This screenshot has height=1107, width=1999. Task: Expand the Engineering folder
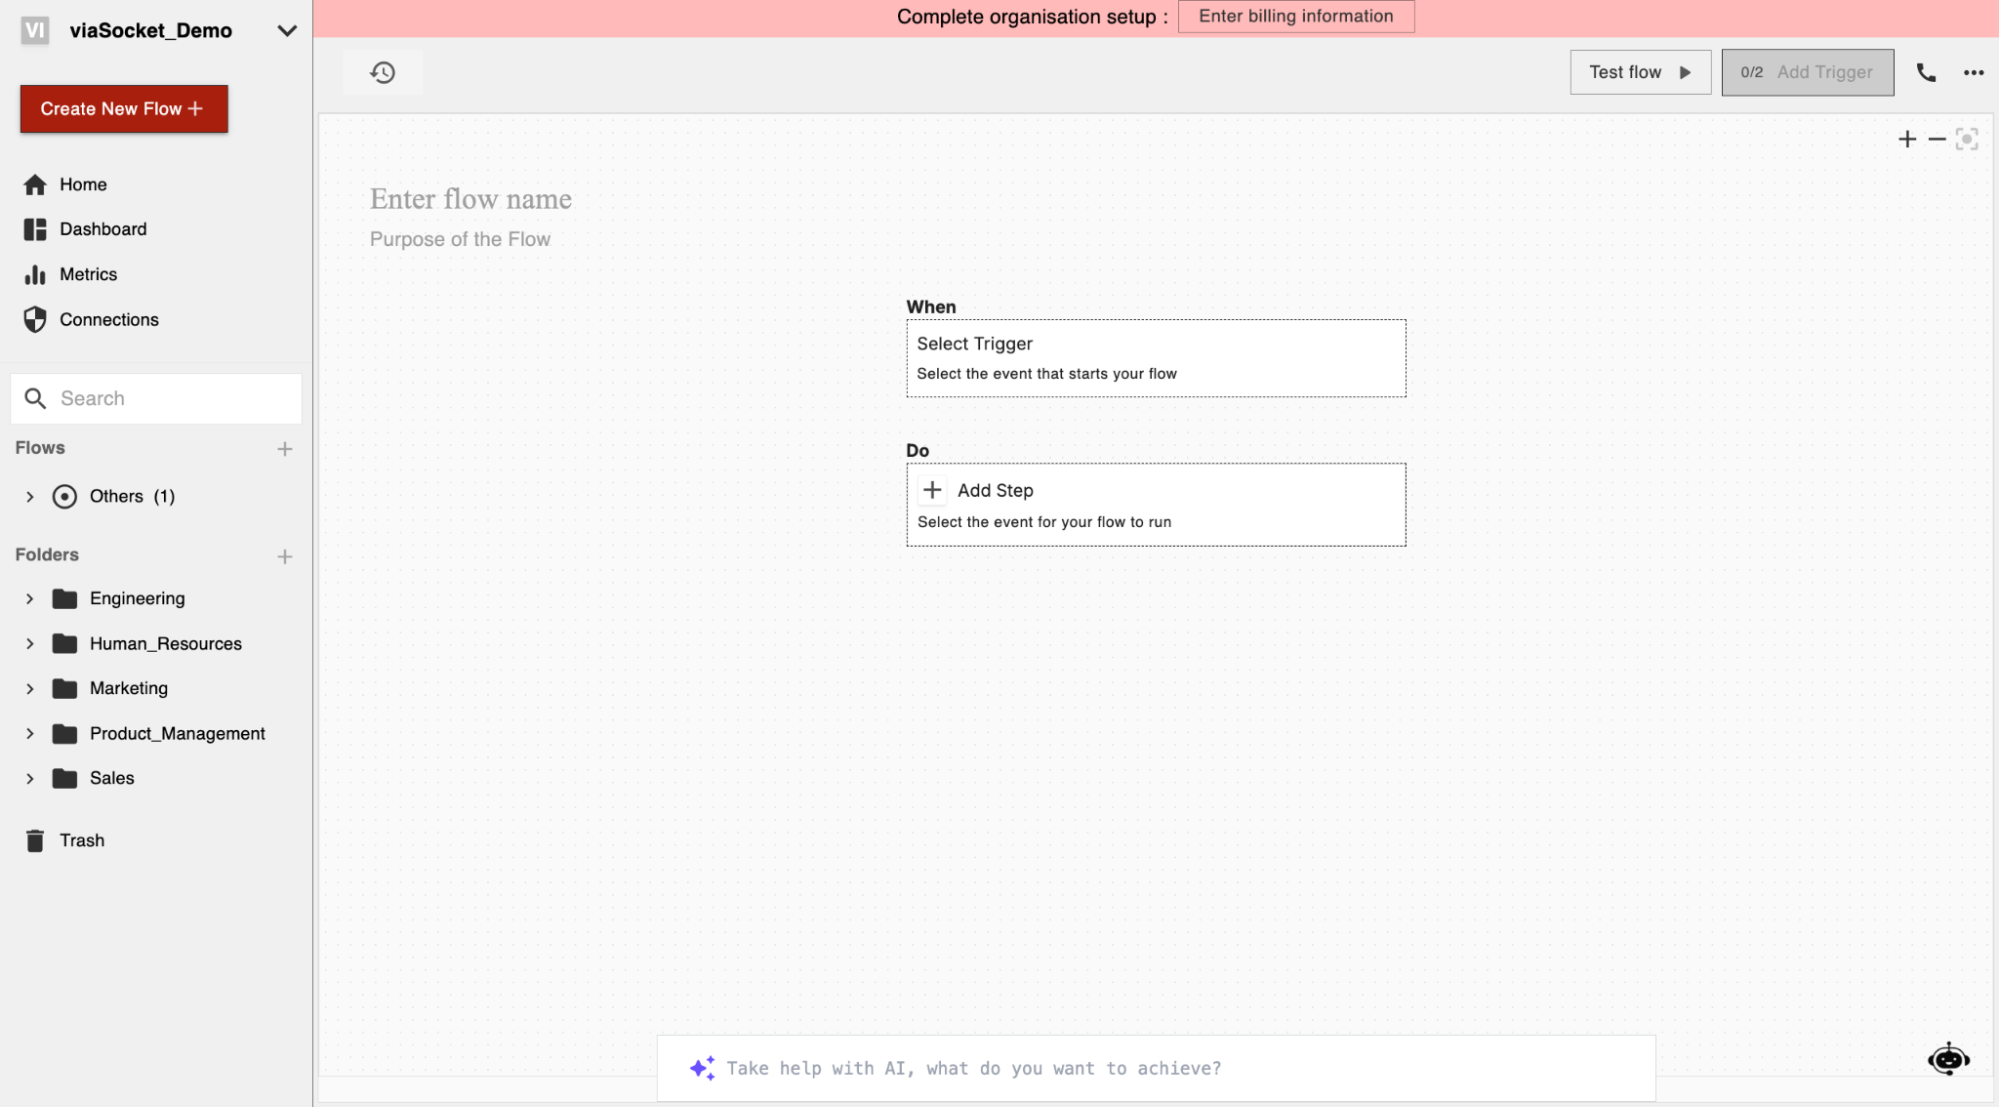coord(30,599)
